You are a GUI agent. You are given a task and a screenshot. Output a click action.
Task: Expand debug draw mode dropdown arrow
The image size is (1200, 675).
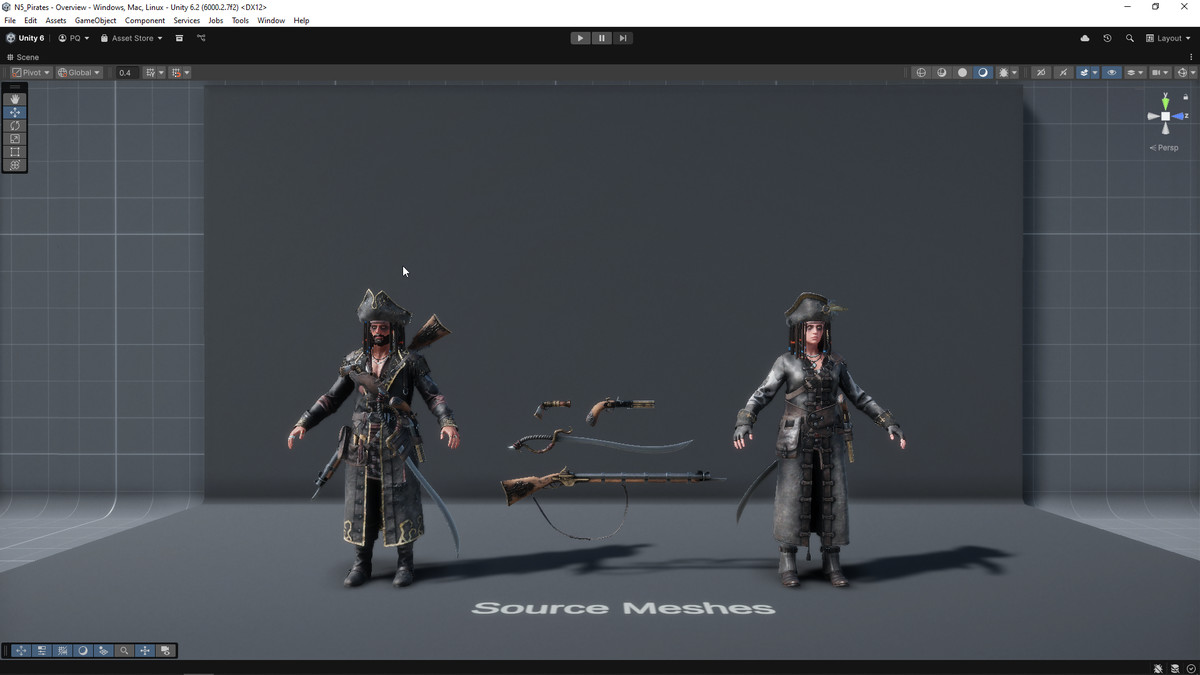coord(1015,72)
